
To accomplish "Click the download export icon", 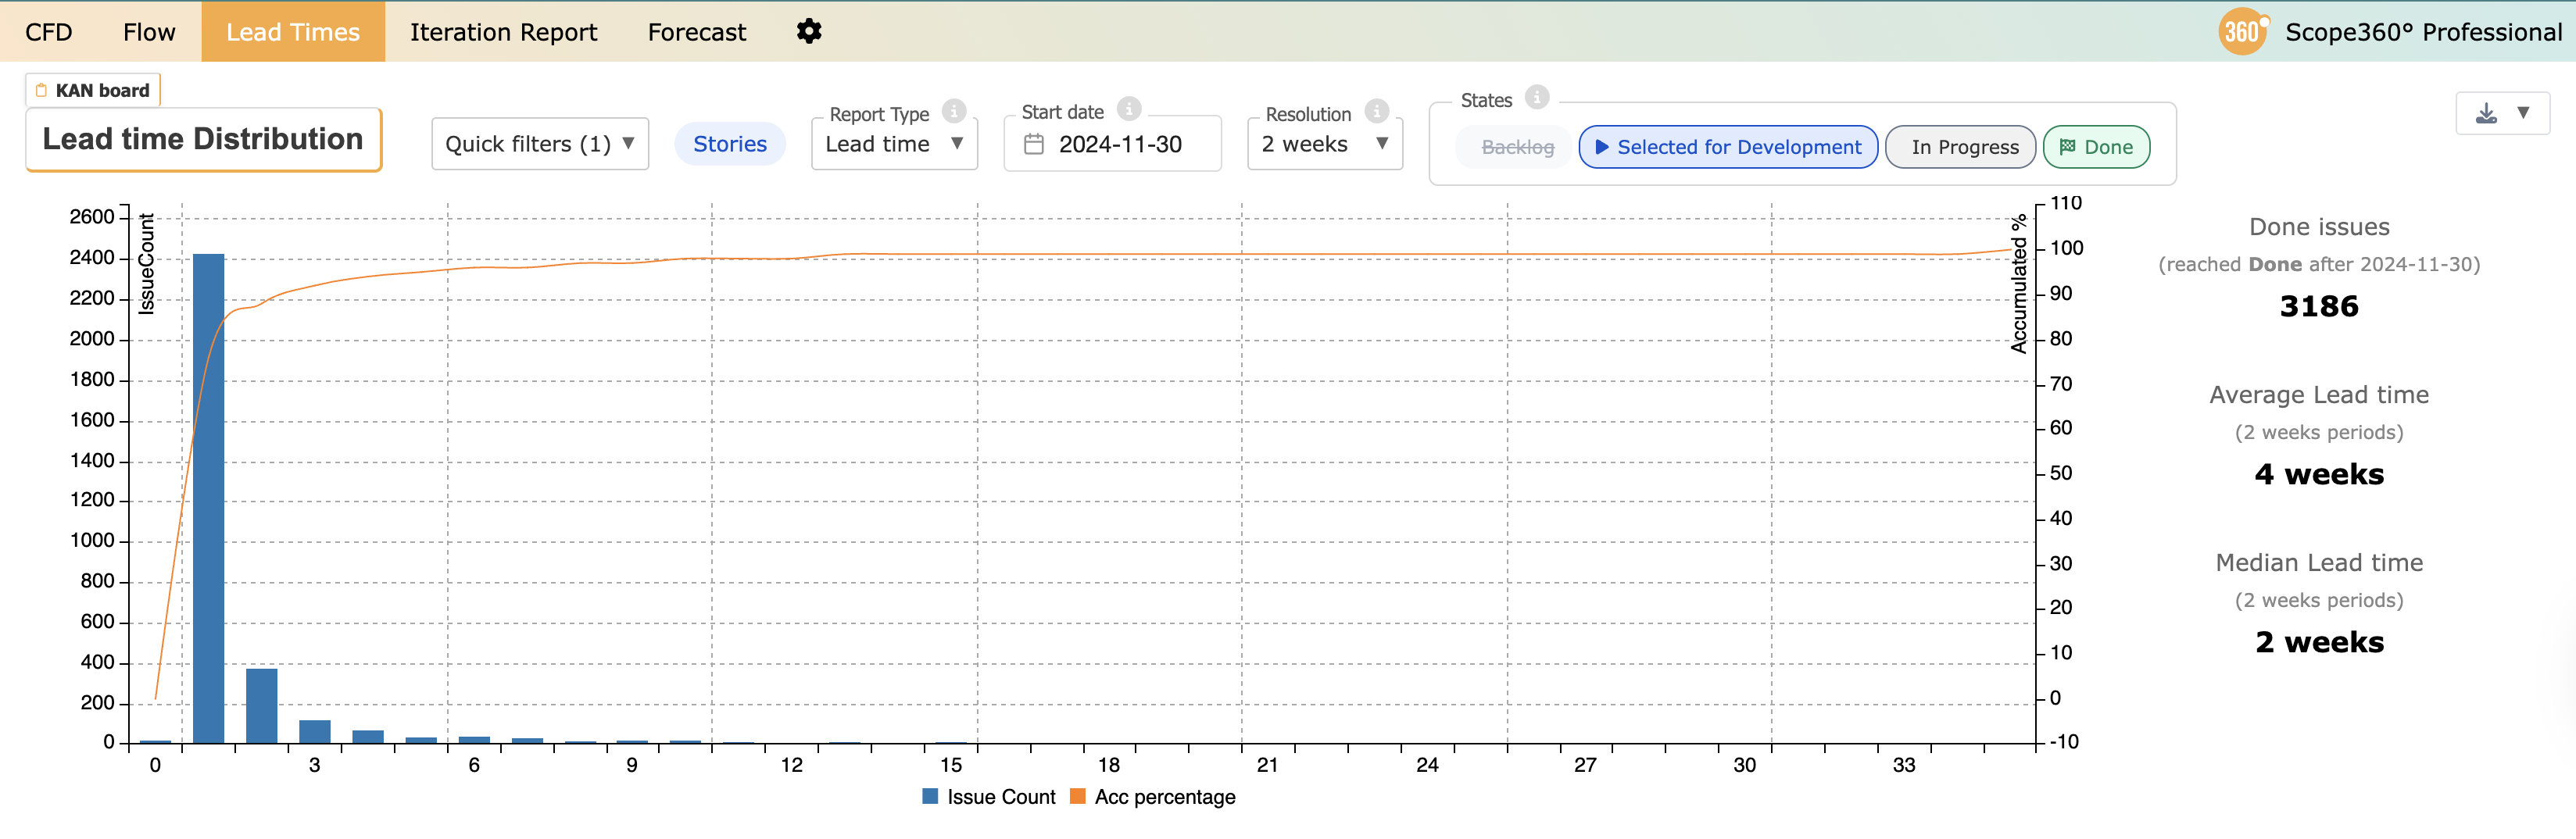I will (x=2486, y=113).
